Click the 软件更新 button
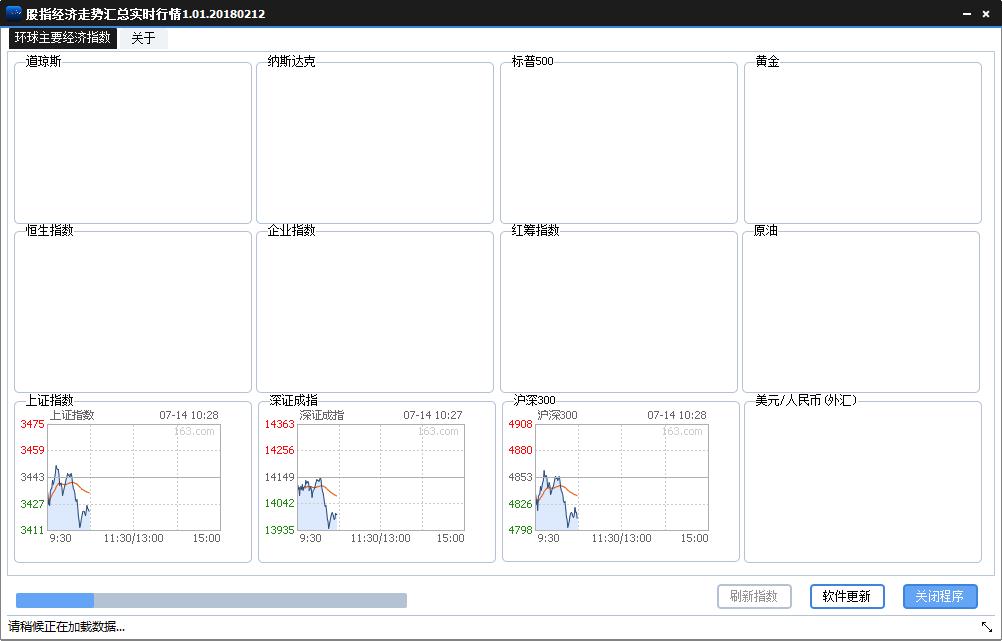This screenshot has height=641, width=1002. (x=847, y=596)
